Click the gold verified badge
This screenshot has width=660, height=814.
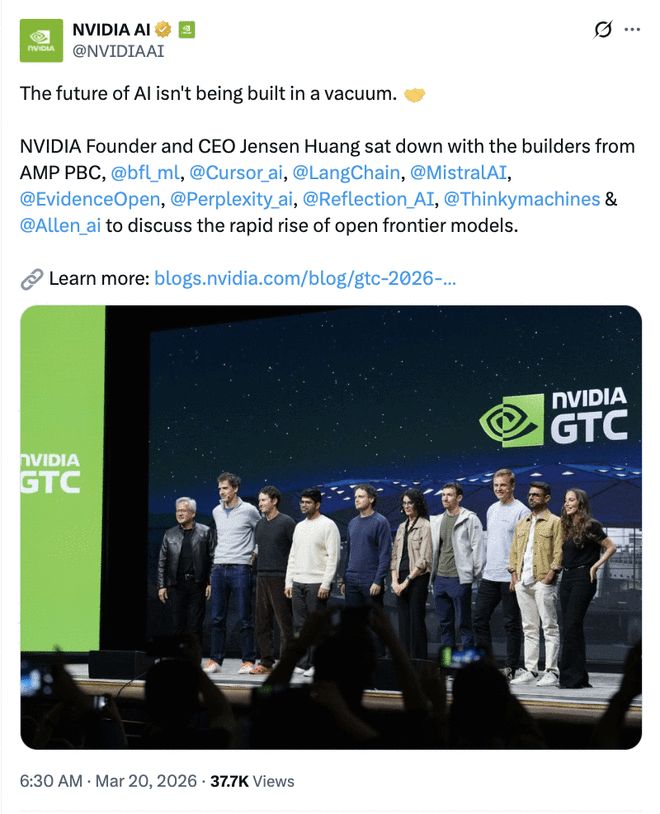tap(163, 30)
